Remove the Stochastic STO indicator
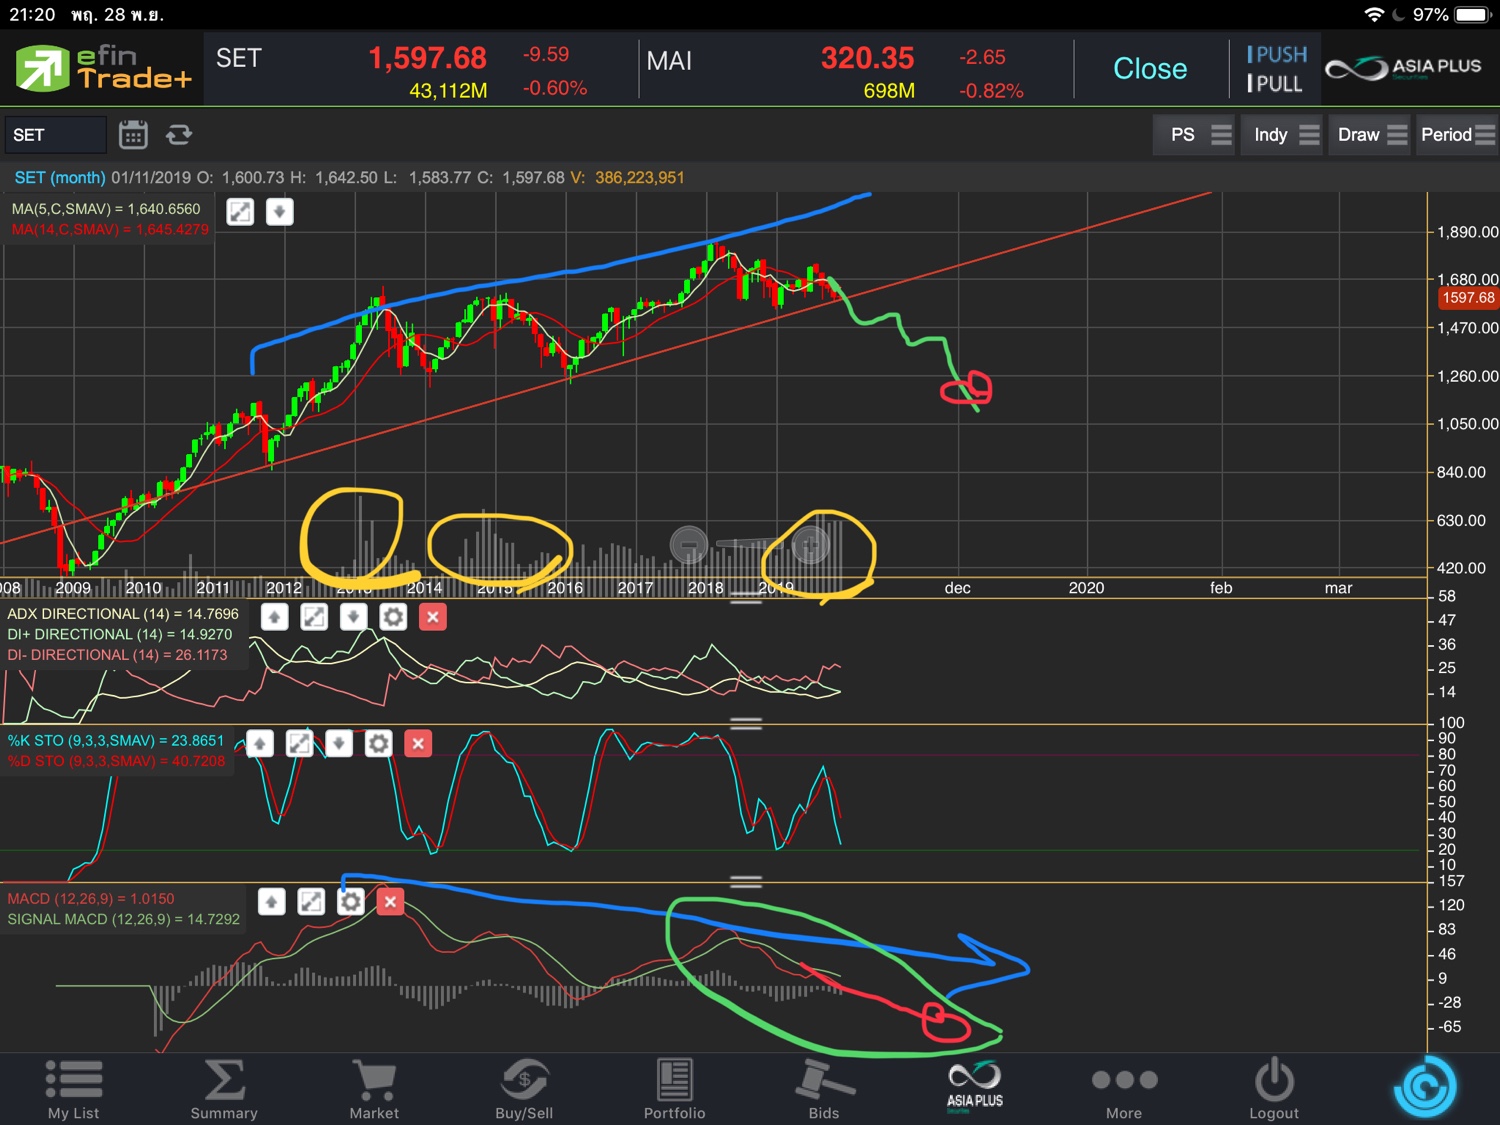 (x=418, y=743)
